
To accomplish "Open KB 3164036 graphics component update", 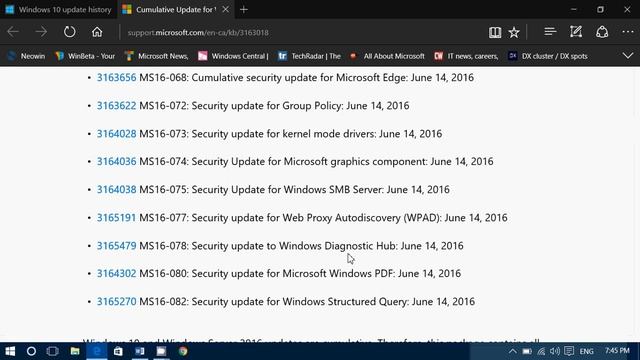I will [x=116, y=162].
